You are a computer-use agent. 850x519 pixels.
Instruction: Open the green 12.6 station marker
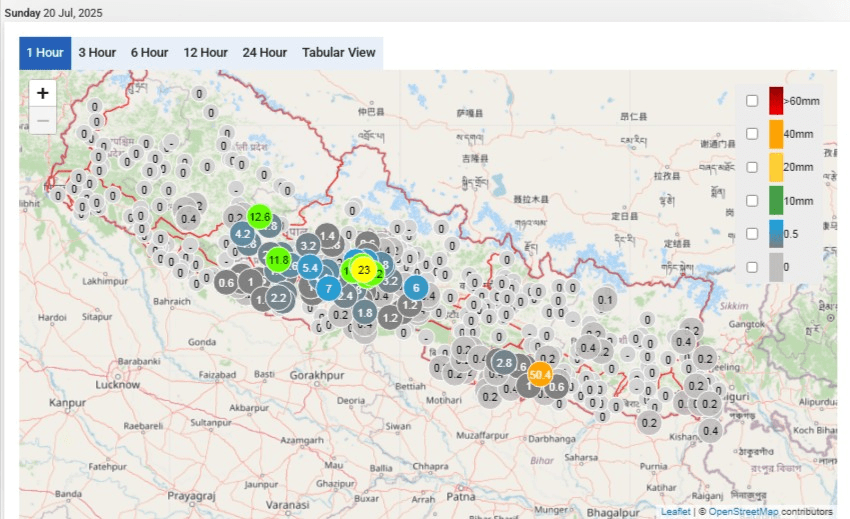(x=260, y=216)
